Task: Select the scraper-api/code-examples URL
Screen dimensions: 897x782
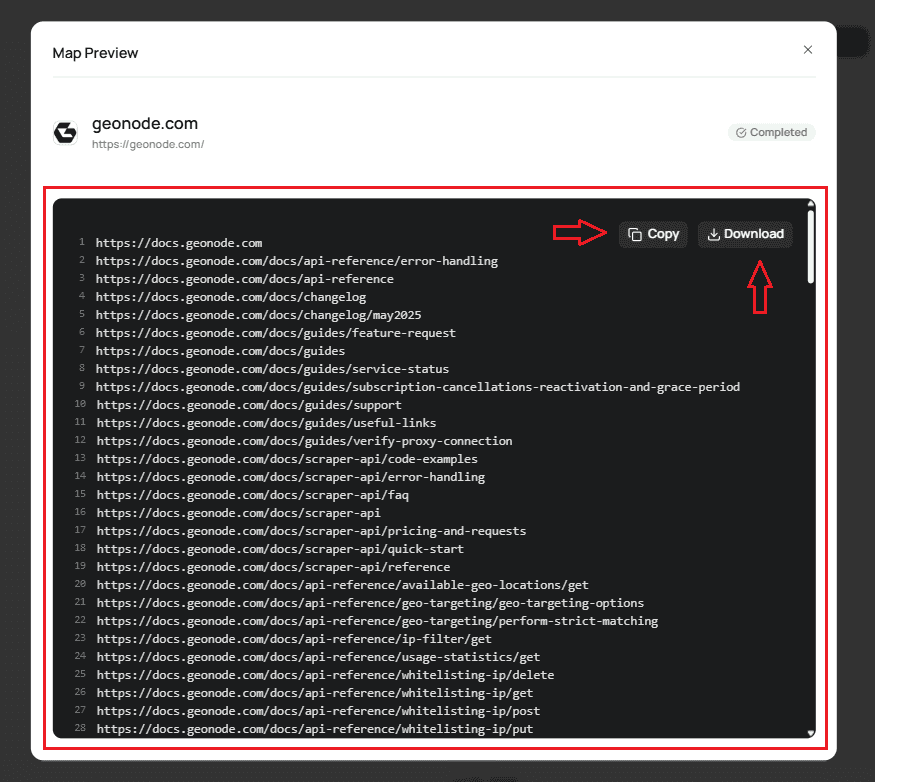Action: tap(287, 459)
